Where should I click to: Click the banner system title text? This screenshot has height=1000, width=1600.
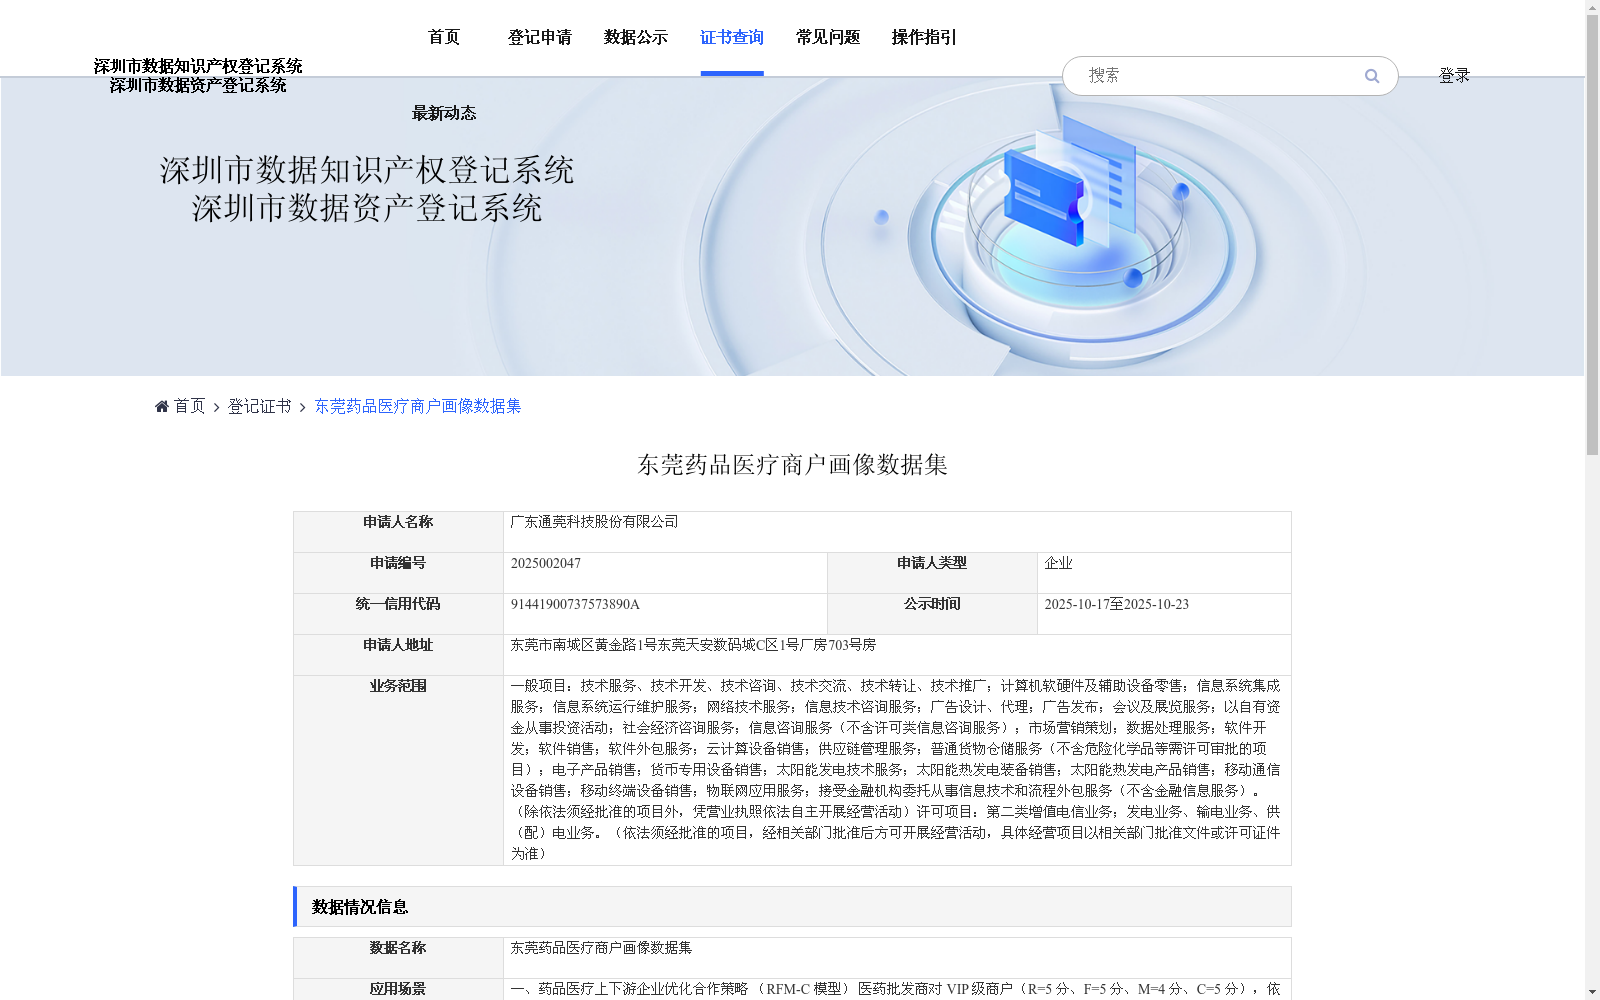pos(367,189)
